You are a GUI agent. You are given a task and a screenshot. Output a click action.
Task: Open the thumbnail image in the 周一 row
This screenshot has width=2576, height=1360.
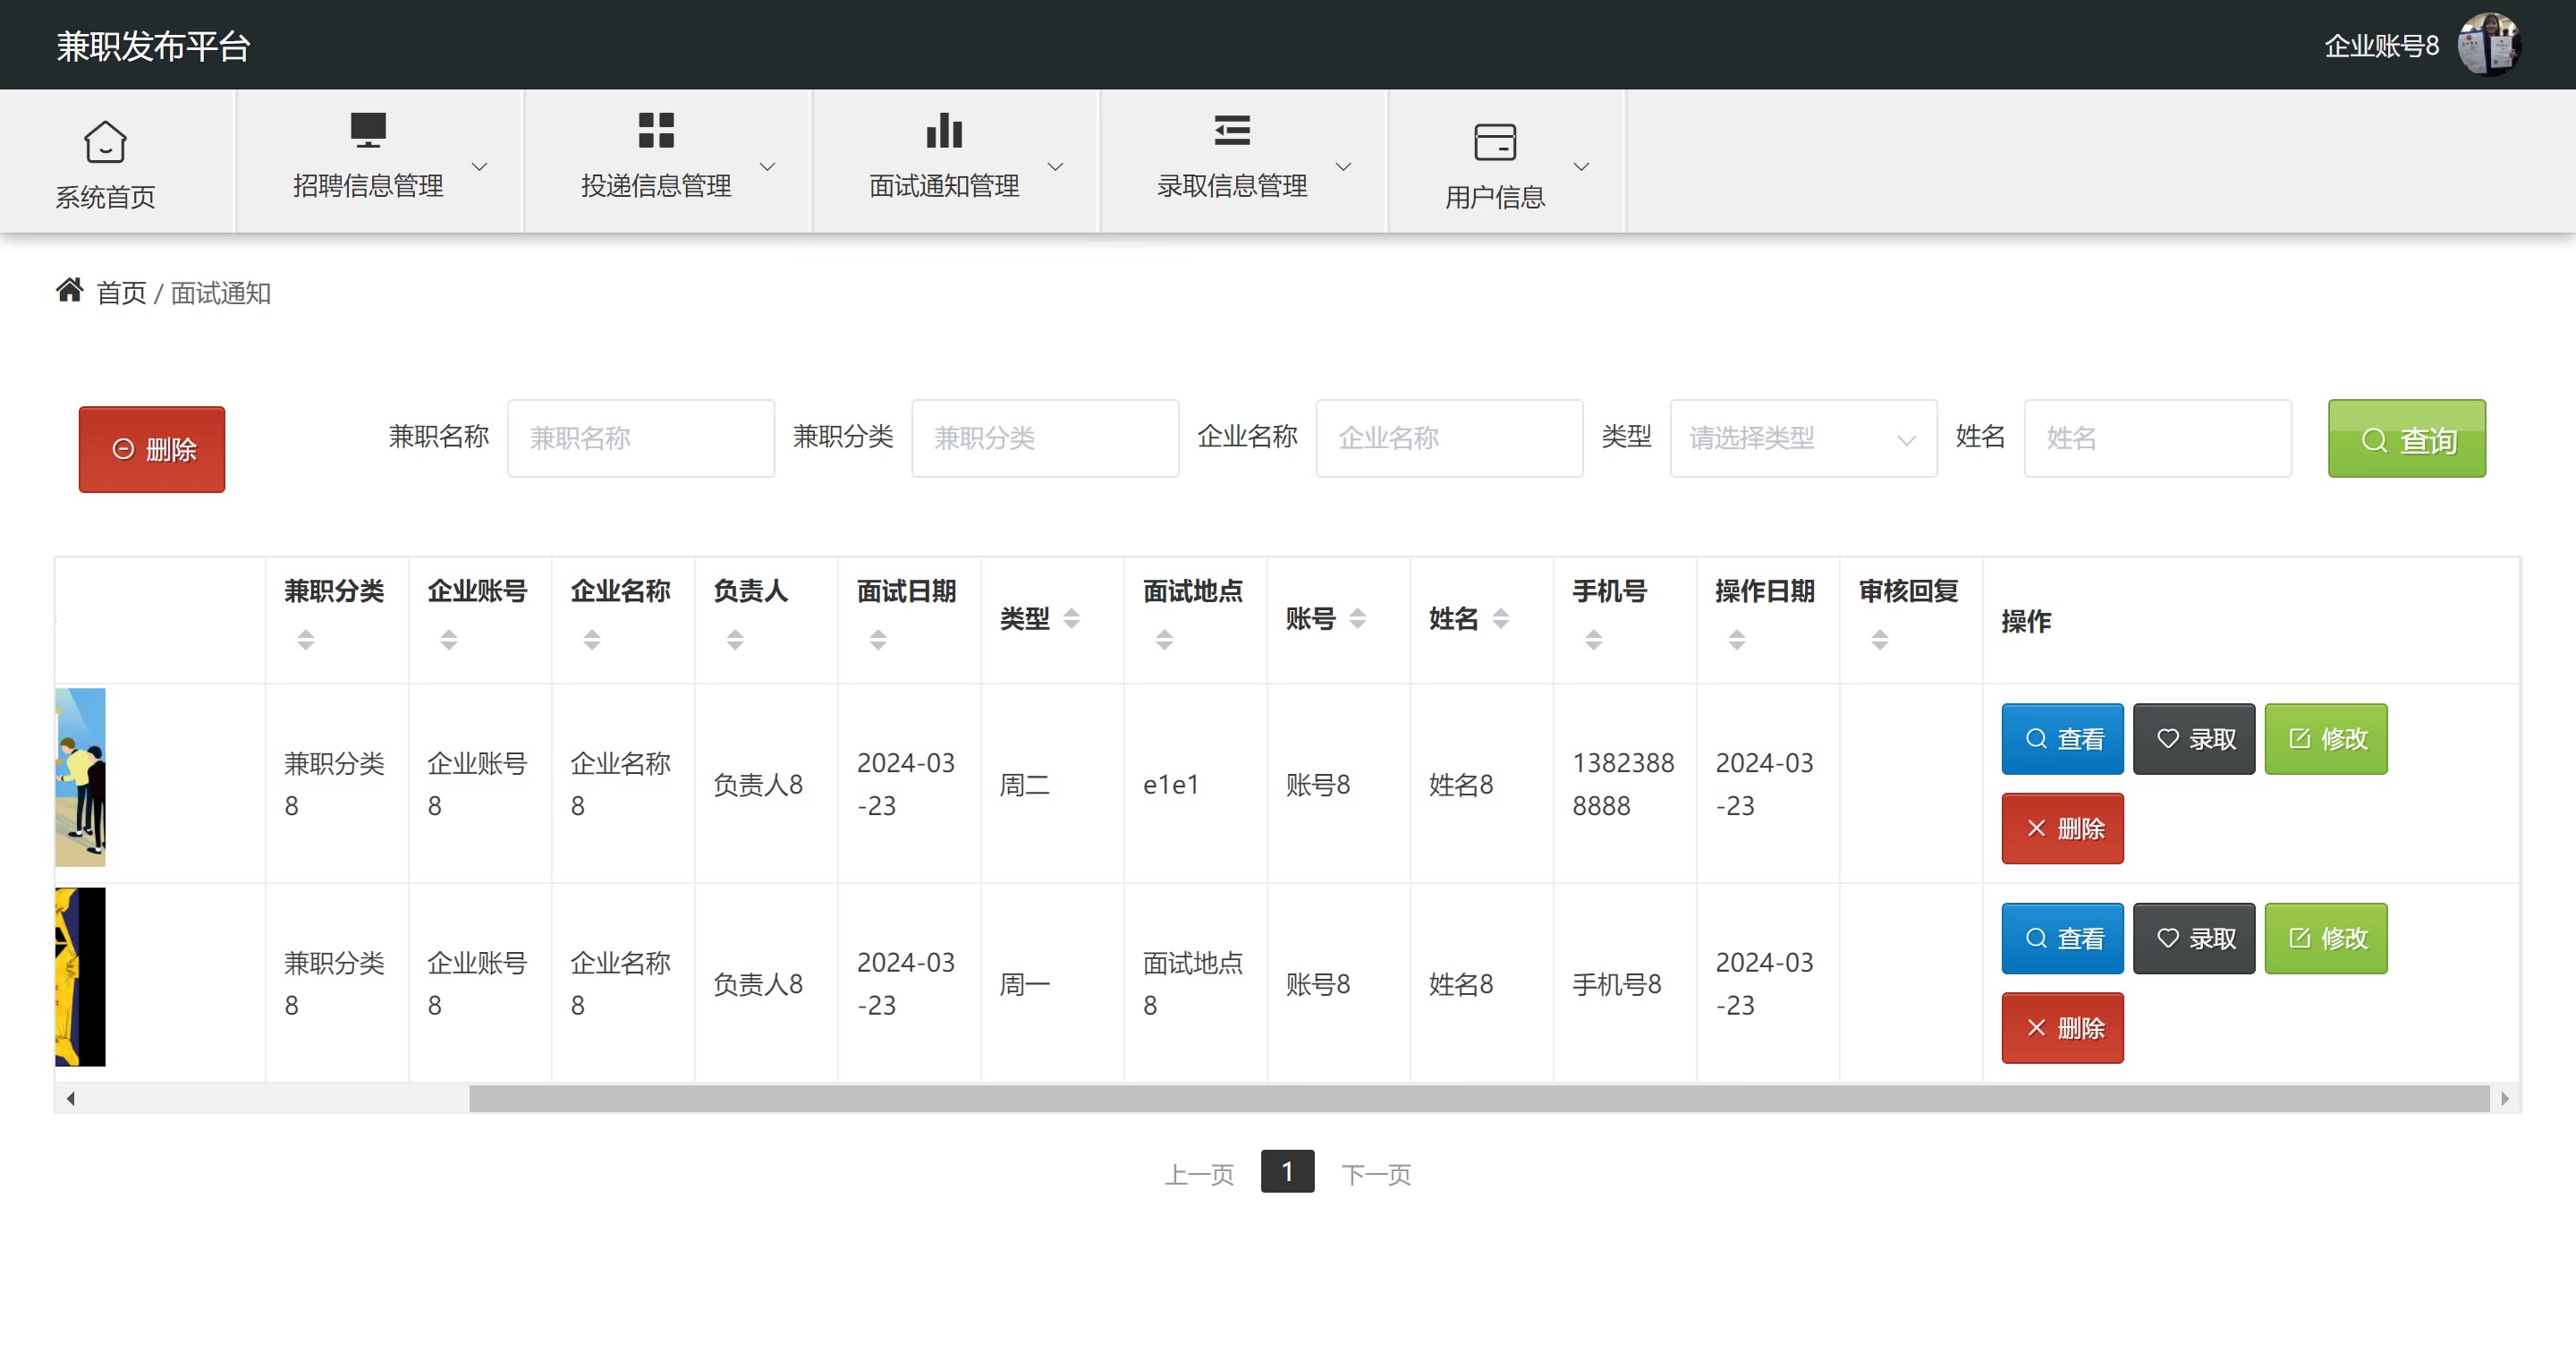80,976
